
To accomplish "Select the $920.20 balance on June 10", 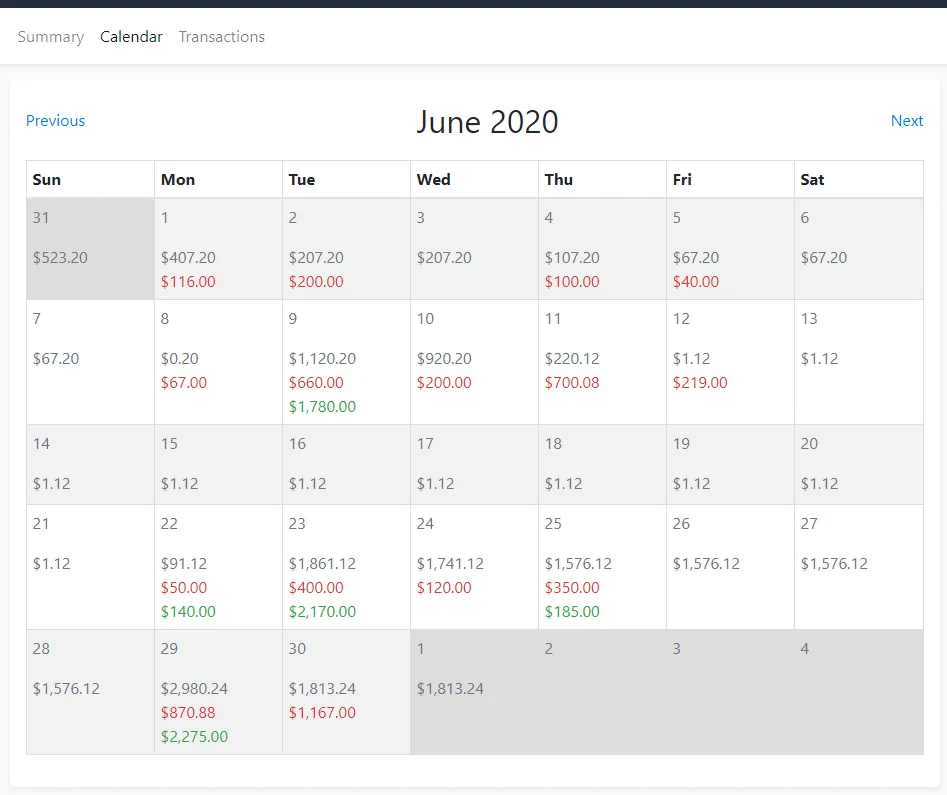I will pos(444,359).
